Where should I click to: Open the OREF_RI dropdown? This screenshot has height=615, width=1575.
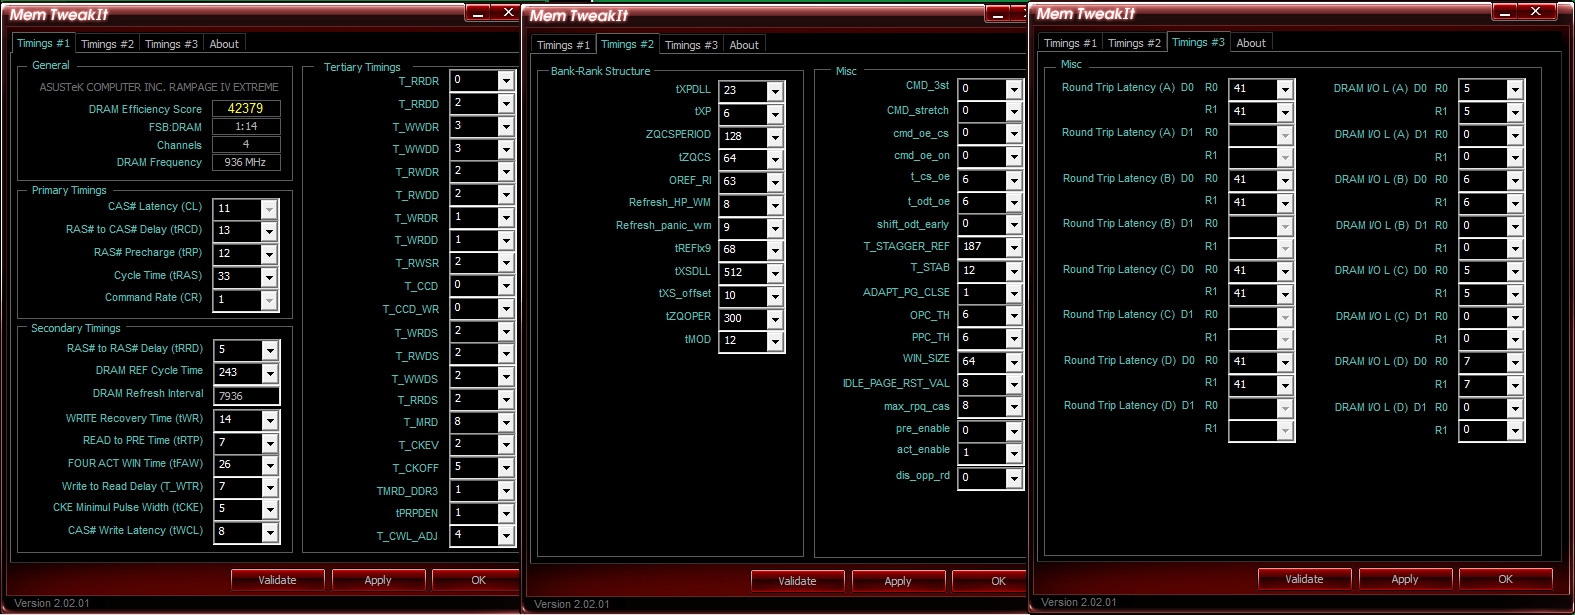coord(775,182)
